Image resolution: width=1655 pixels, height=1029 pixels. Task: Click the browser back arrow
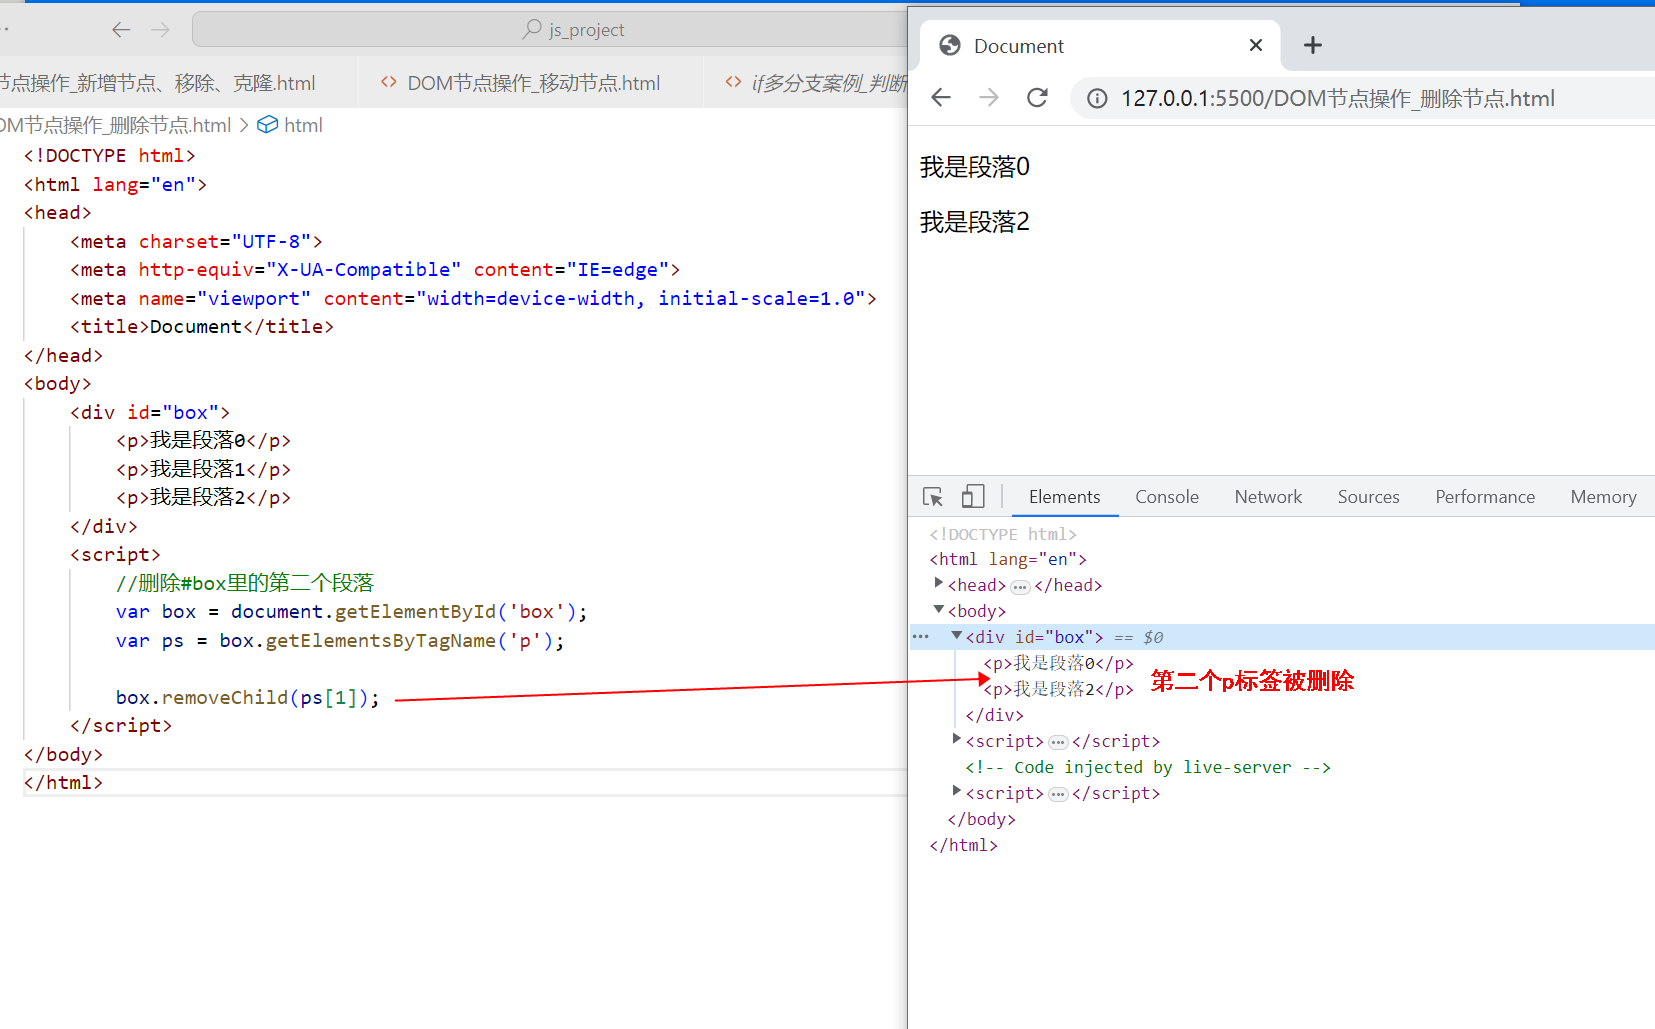coord(940,97)
